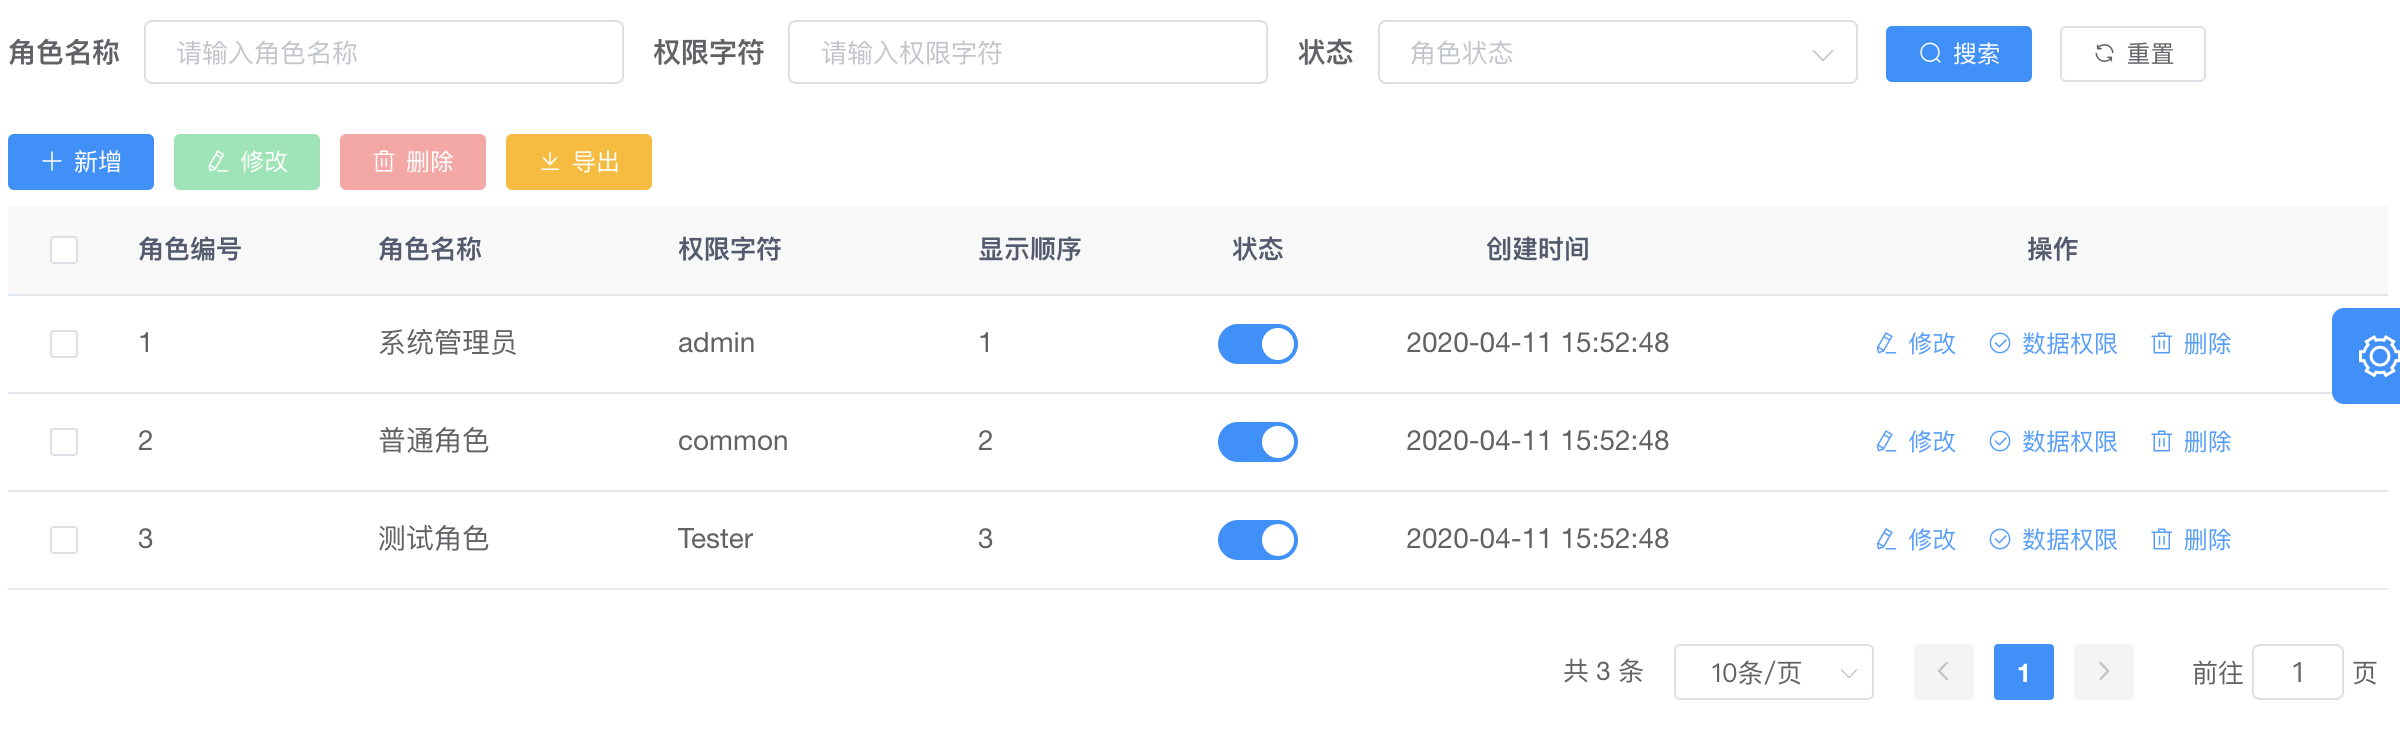
Task: Click the yellow 导出 export button
Action: [578, 162]
